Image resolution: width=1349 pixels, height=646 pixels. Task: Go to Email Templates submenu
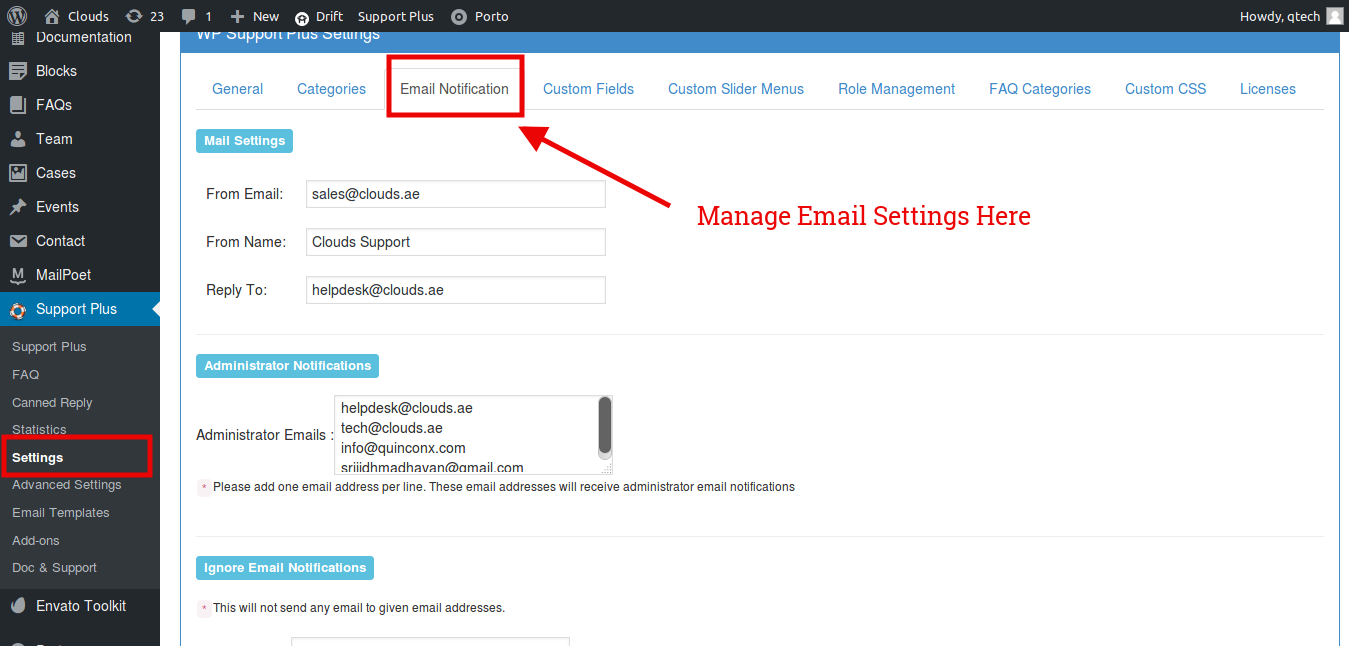click(x=61, y=513)
